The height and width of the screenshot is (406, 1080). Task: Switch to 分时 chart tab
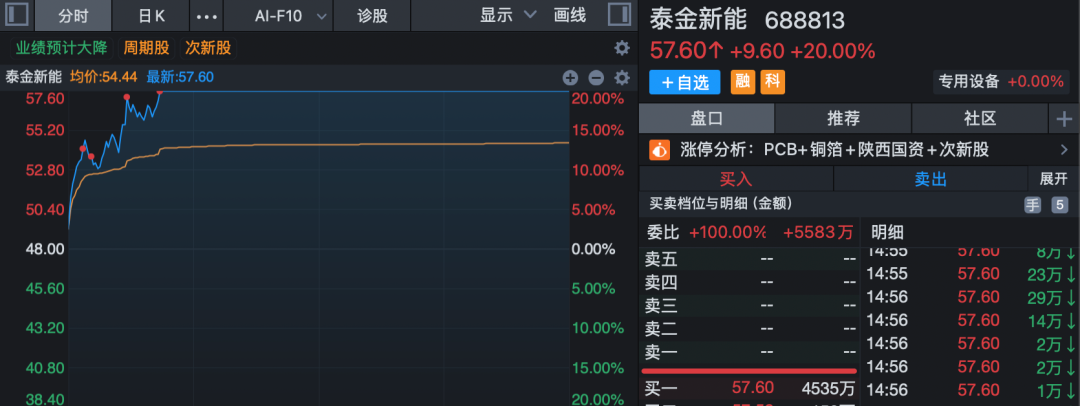[x=73, y=15]
